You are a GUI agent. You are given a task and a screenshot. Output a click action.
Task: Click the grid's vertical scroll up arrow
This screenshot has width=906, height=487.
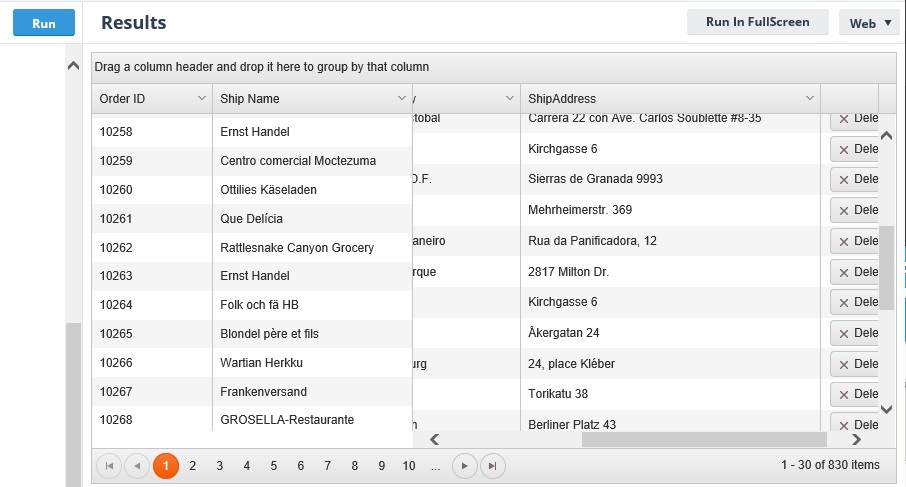point(886,137)
